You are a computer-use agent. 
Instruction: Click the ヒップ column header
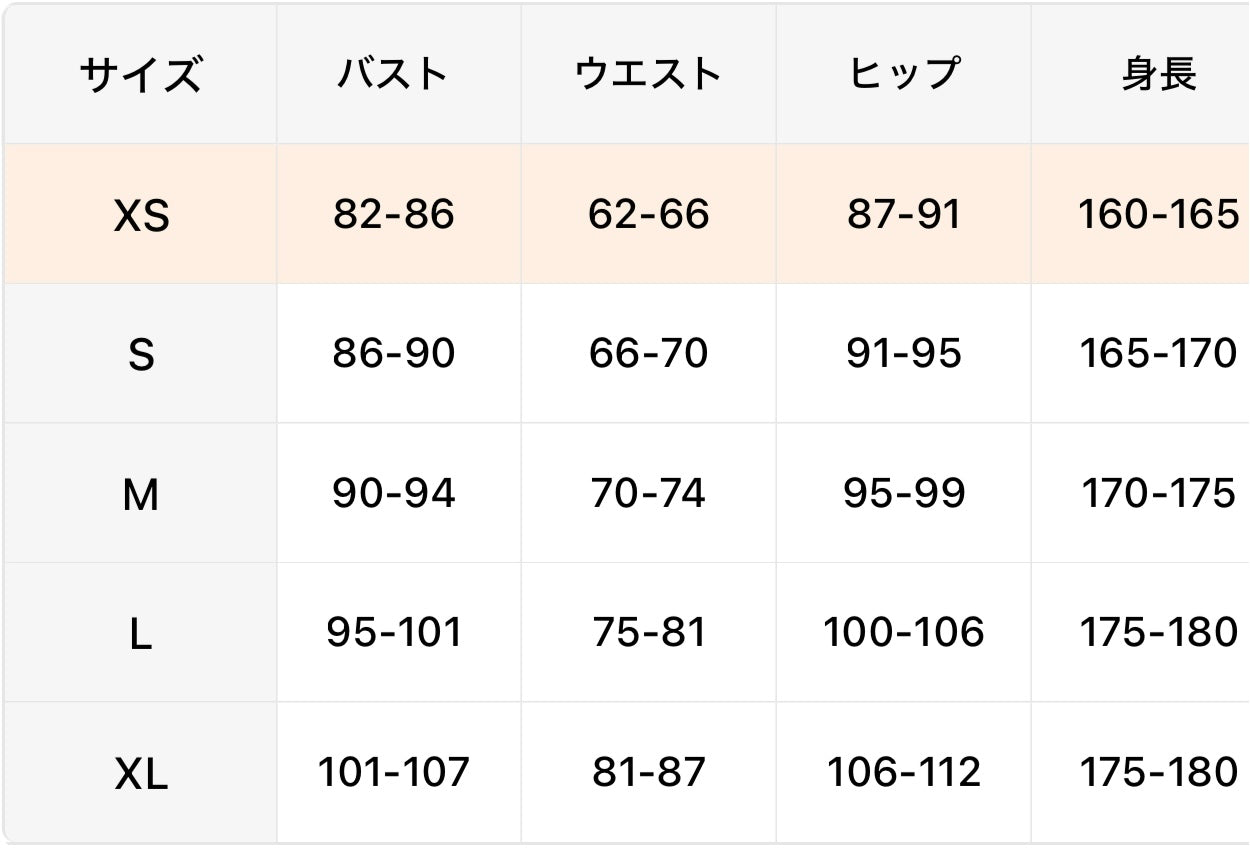903,75
